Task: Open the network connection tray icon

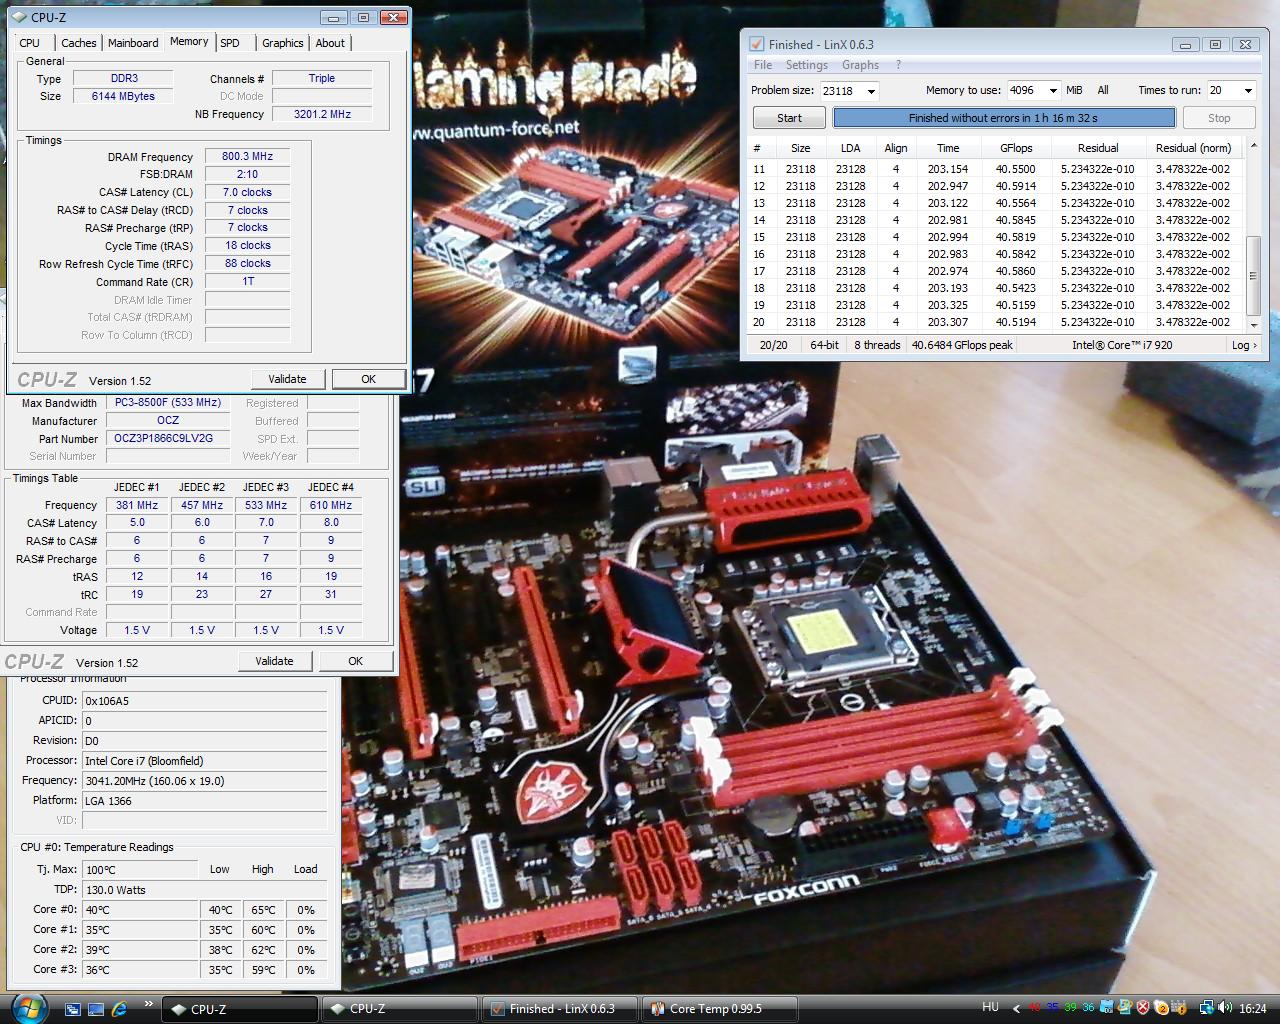Action: pos(1207,1008)
